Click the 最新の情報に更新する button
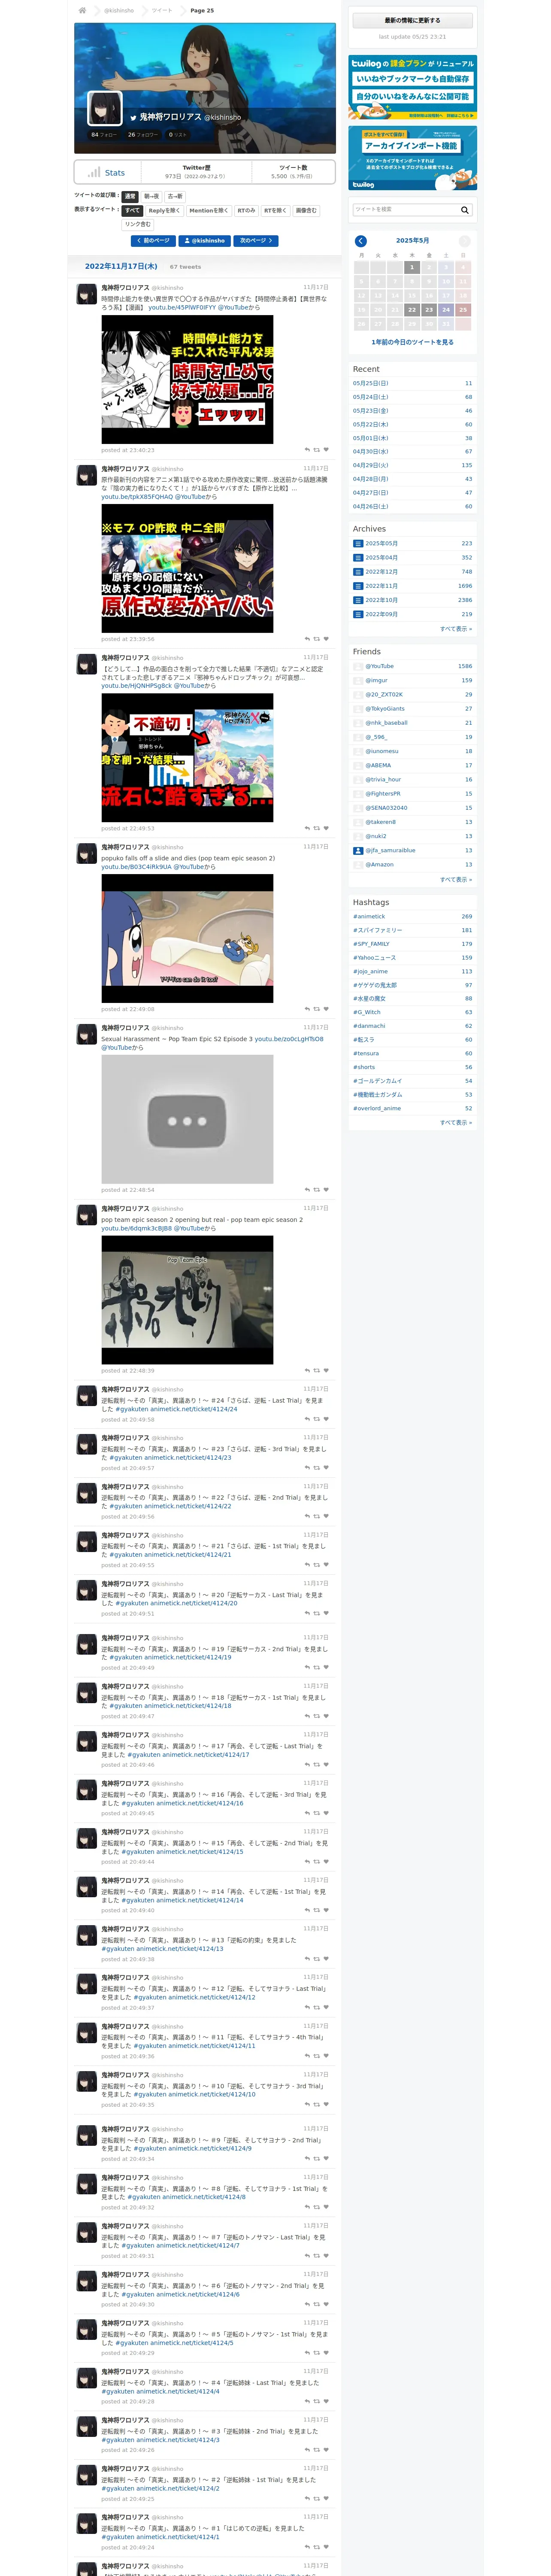 click(x=412, y=20)
